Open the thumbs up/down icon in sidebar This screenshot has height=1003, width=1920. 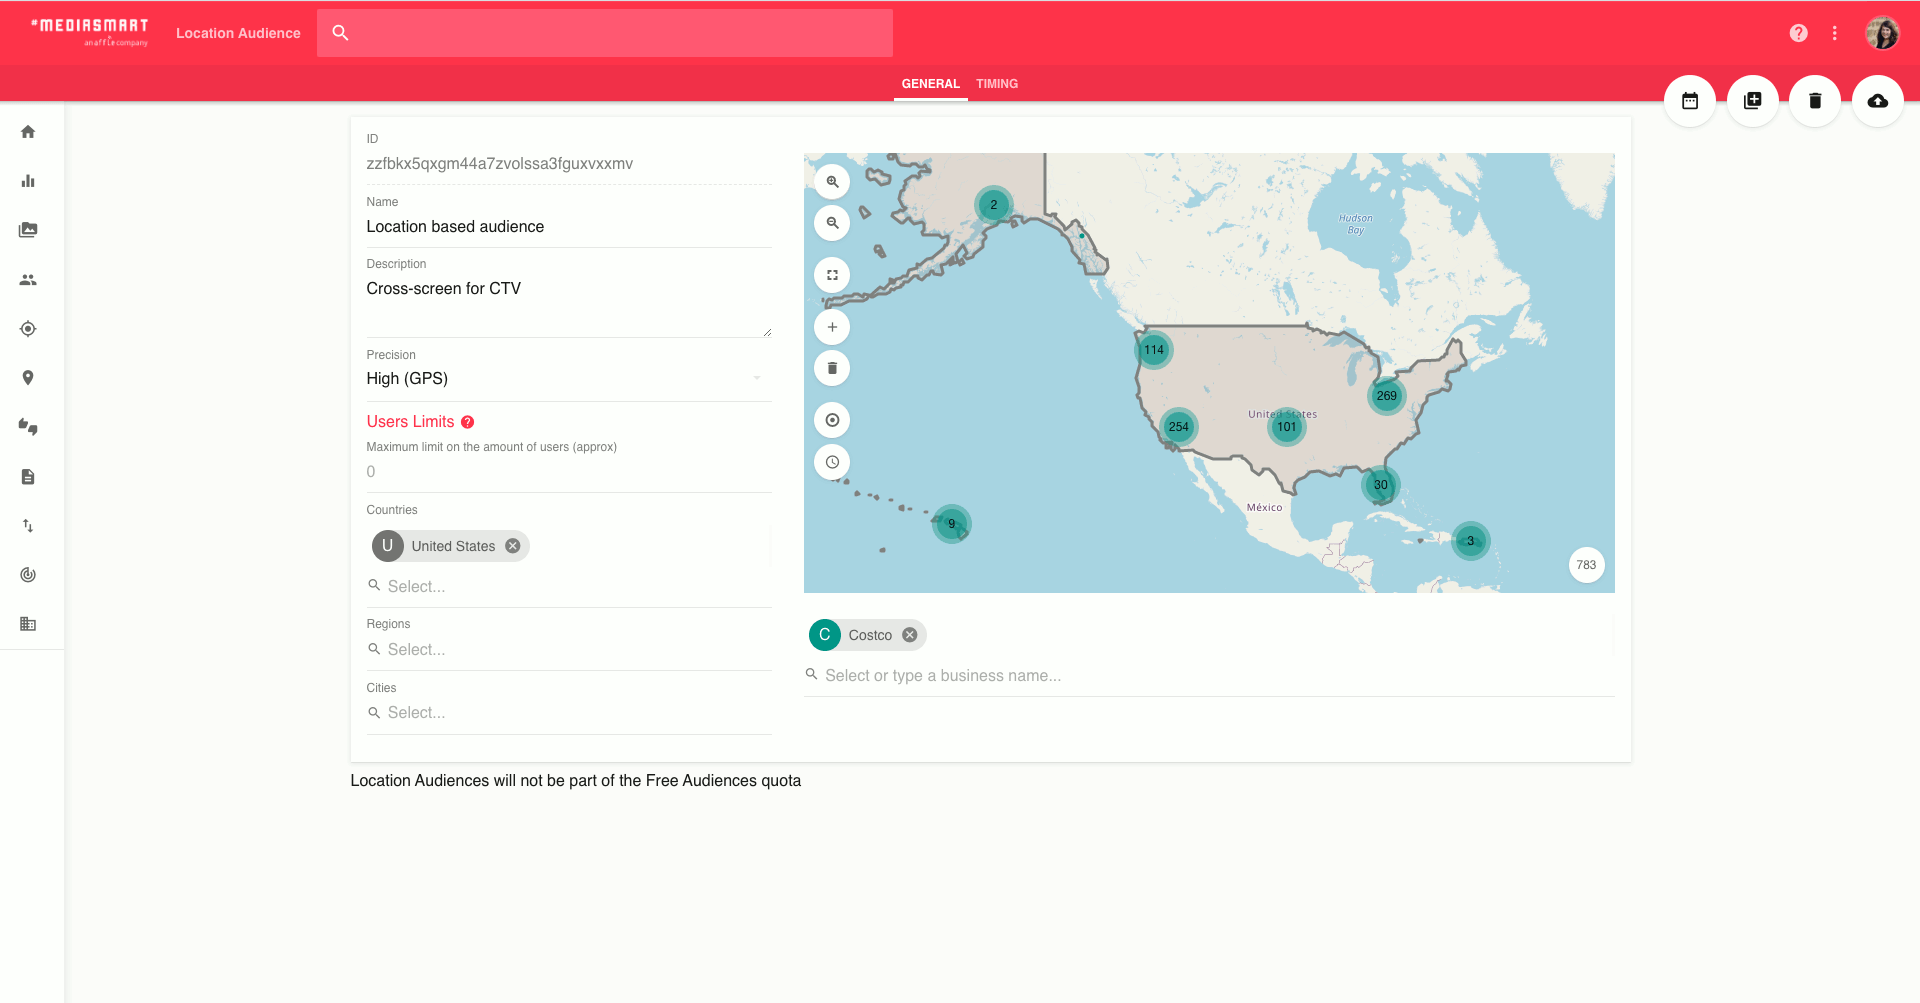click(x=28, y=427)
